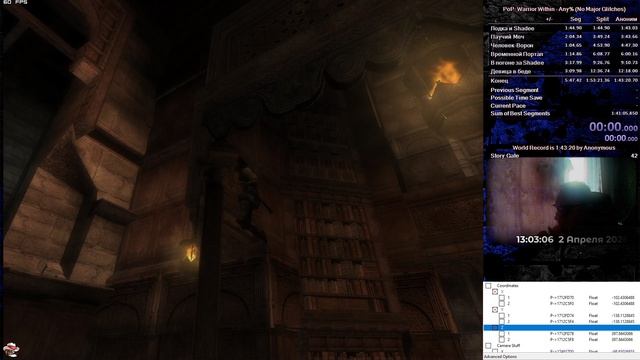Select the 'Человек-Ворон' split row
Image resolution: width=640 pixels, height=360 pixels.
click(564, 45)
